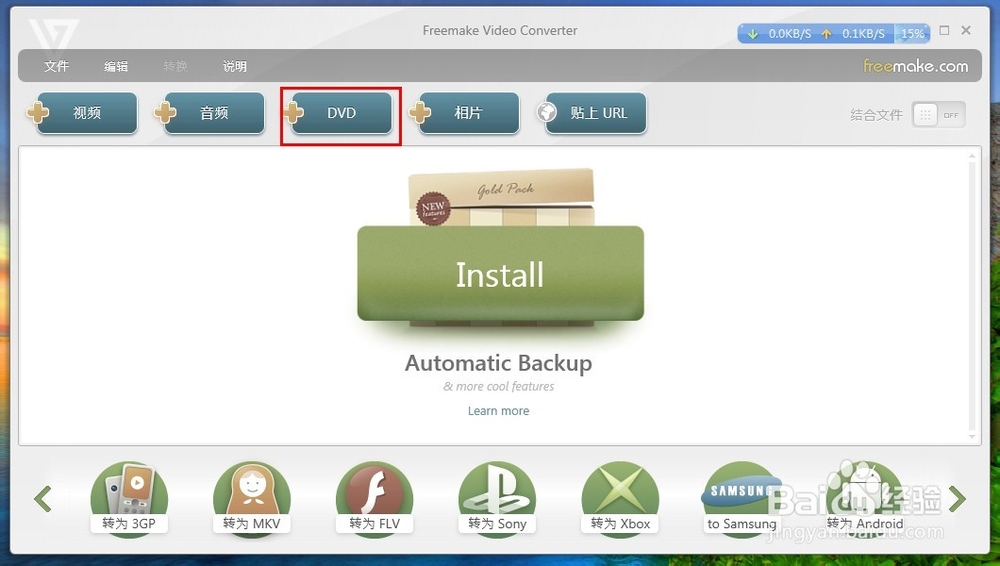This screenshot has height=566, width=1000.
Task: Maximize the Freemake Video Converter window
Action: click(x=945, y=30)
